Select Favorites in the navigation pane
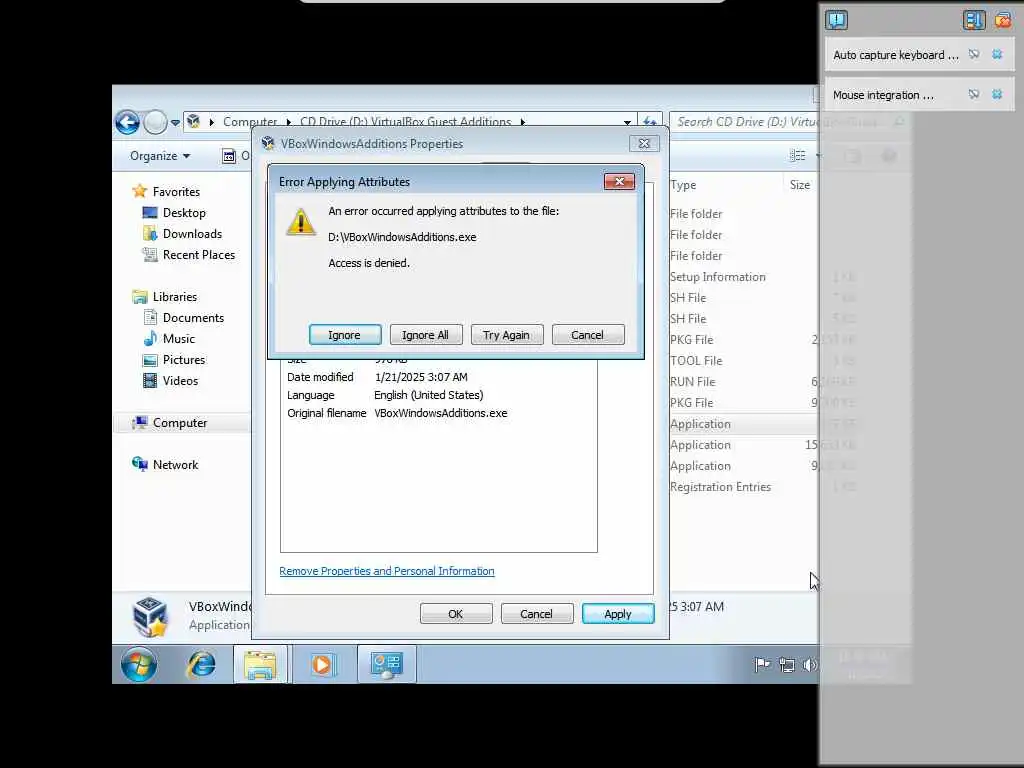The width and height of the screenshot is (1024, 768). click(176, 192)
